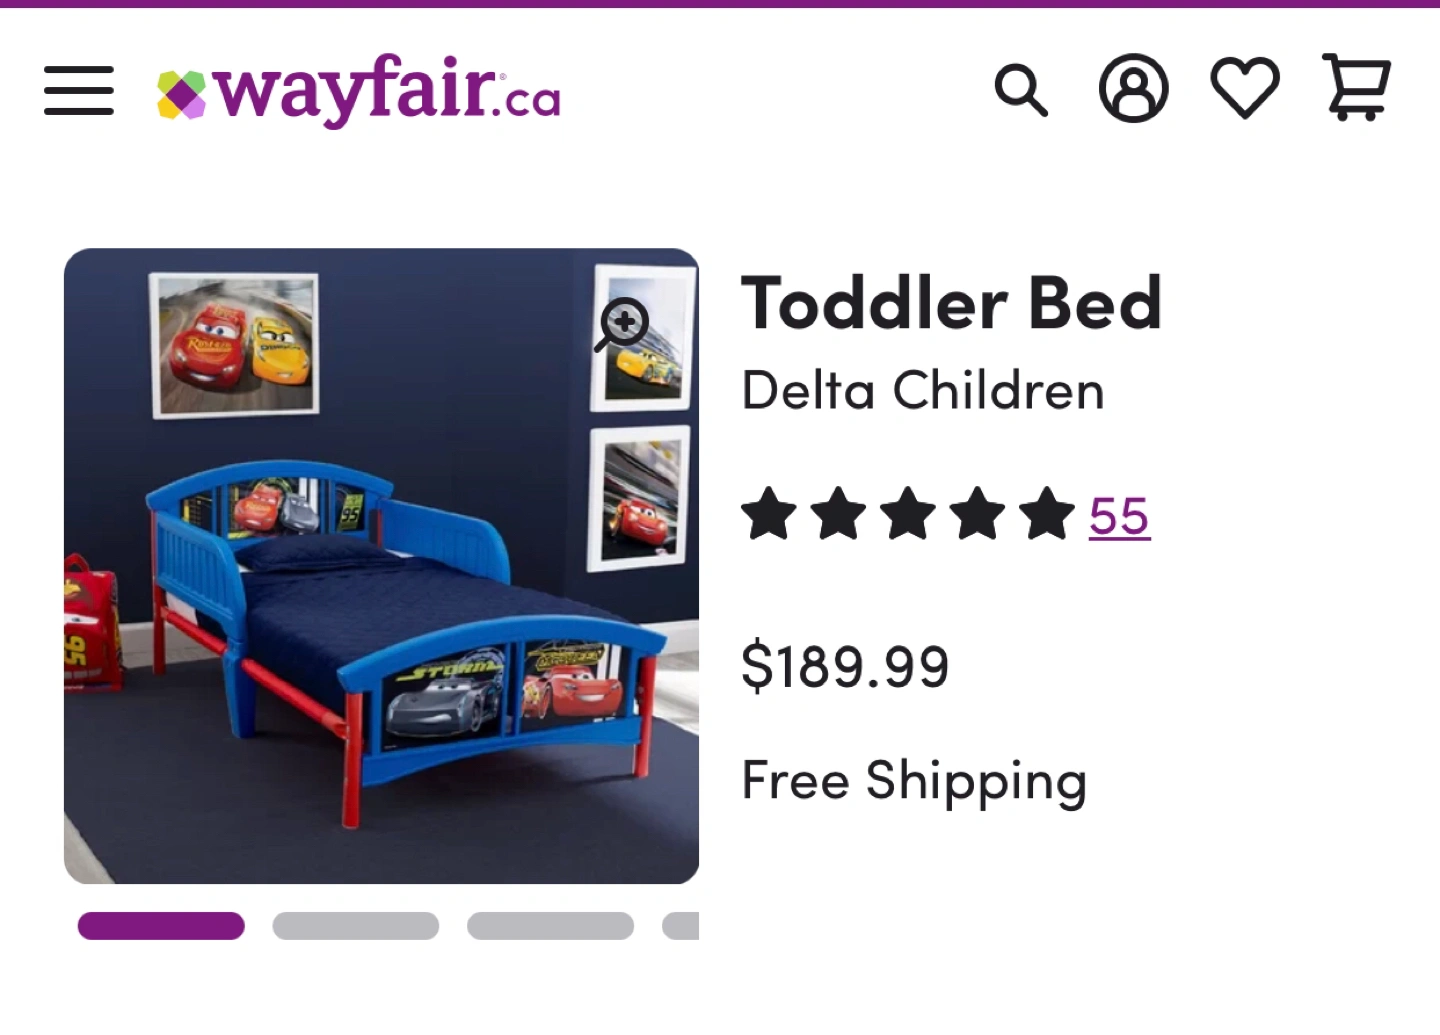Click the Wayfair.ca logo

360,91
